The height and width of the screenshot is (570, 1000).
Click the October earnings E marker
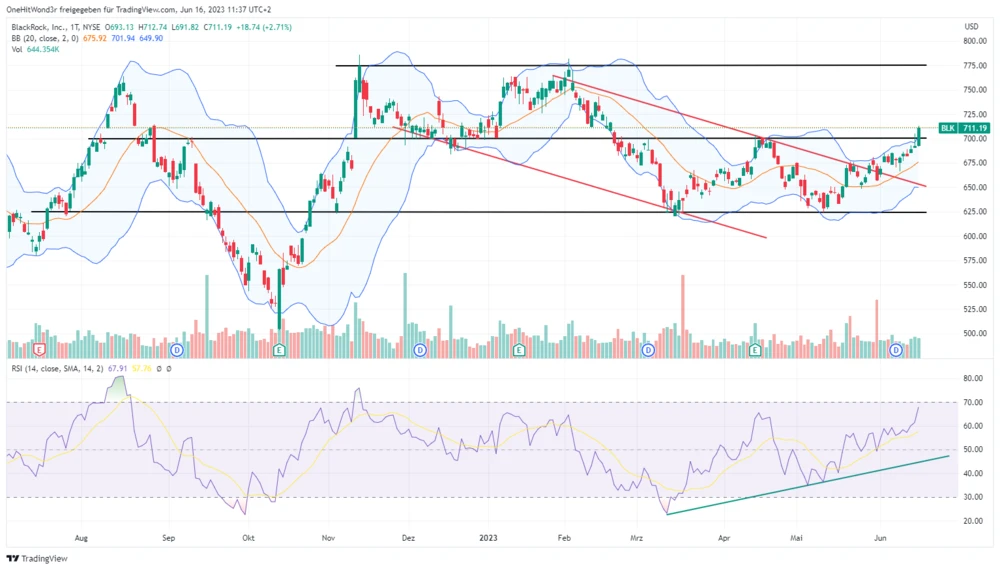click(279, 350)
